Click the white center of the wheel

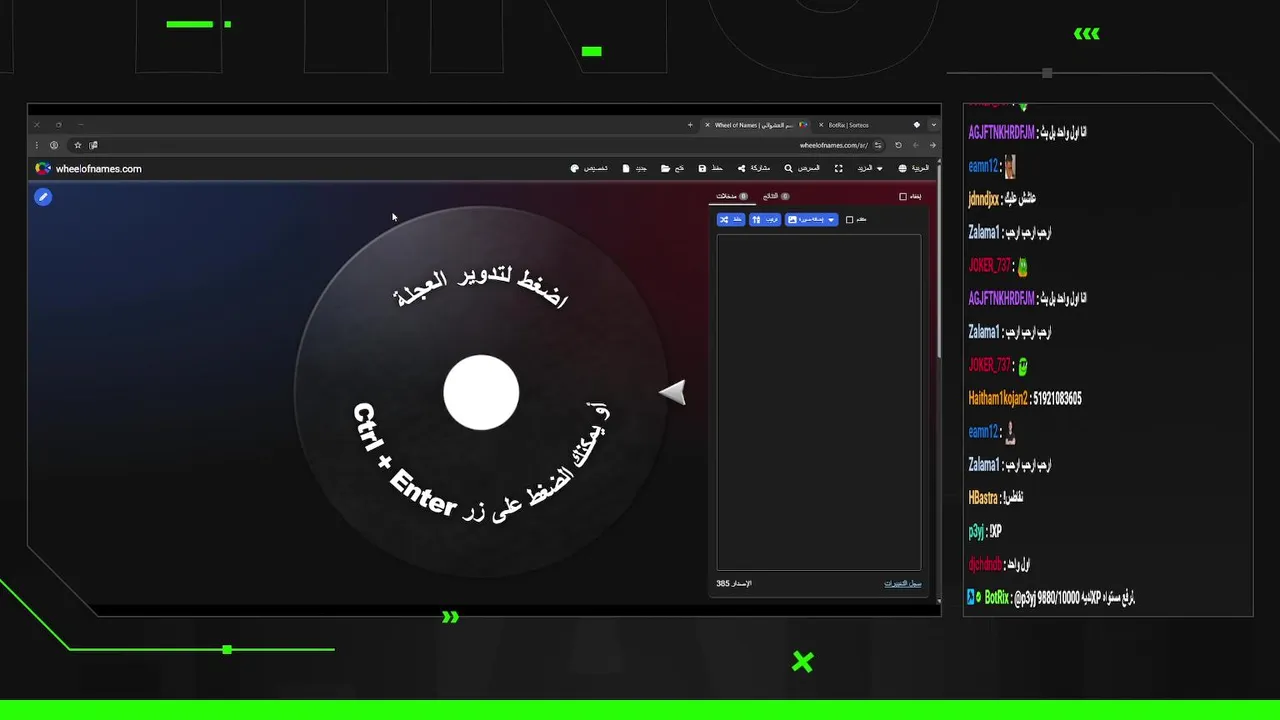pos(481,392)
